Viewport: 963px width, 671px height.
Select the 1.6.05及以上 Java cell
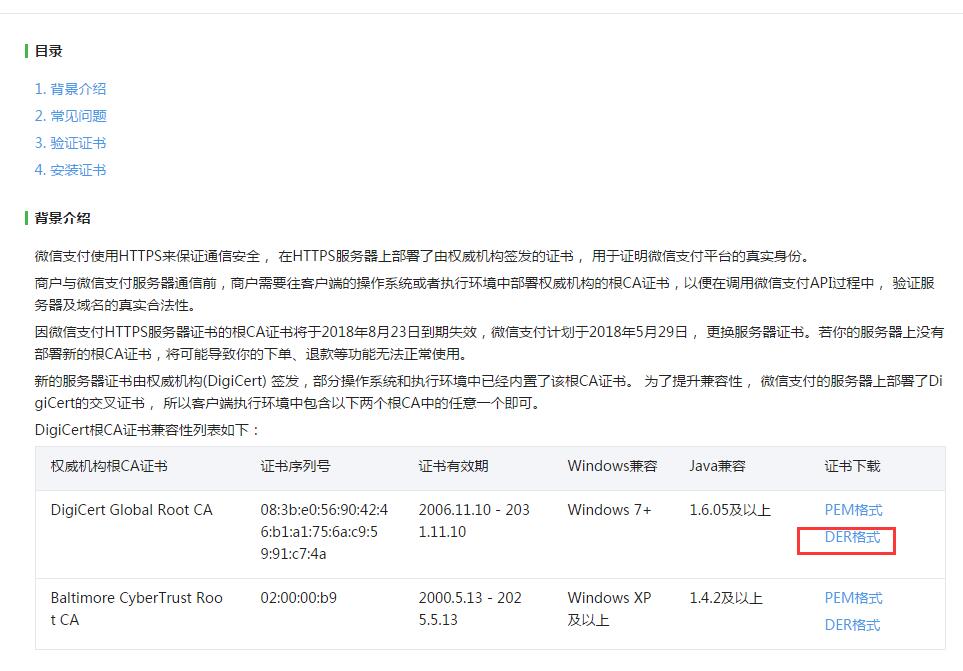pyautogui.click(x=730, y=510)
